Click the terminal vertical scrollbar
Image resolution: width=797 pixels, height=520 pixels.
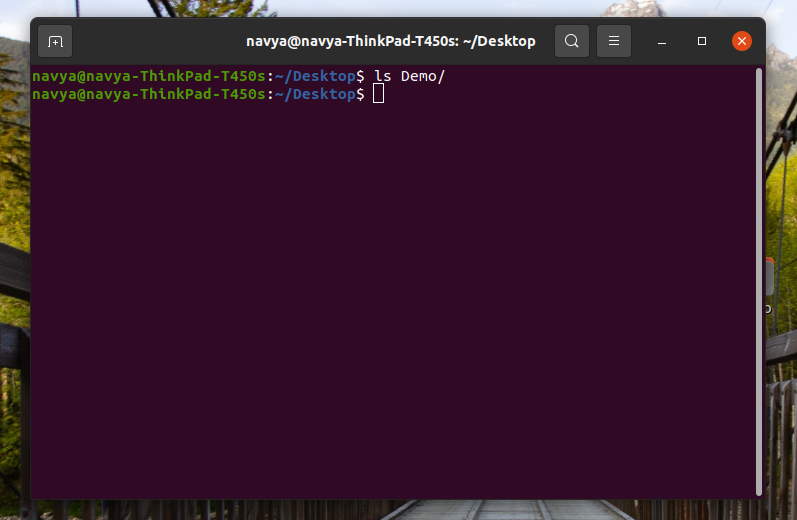tap(759, 281)
